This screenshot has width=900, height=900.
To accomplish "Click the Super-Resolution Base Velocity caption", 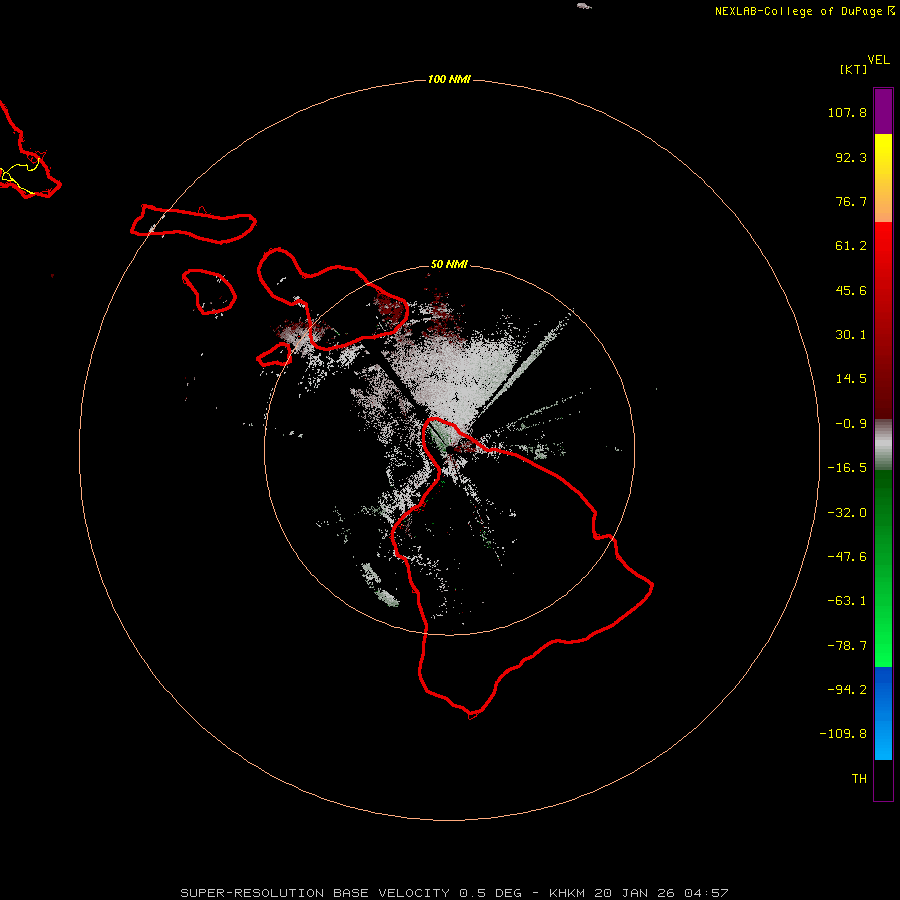I will [x=454, y=893].
